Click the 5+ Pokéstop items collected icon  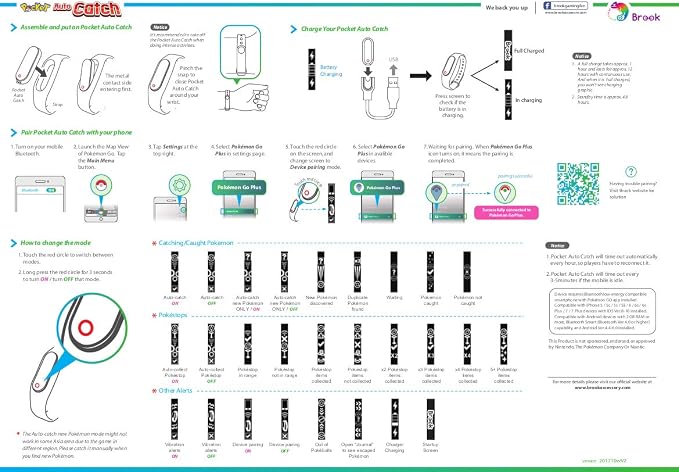tap(504, 344)
